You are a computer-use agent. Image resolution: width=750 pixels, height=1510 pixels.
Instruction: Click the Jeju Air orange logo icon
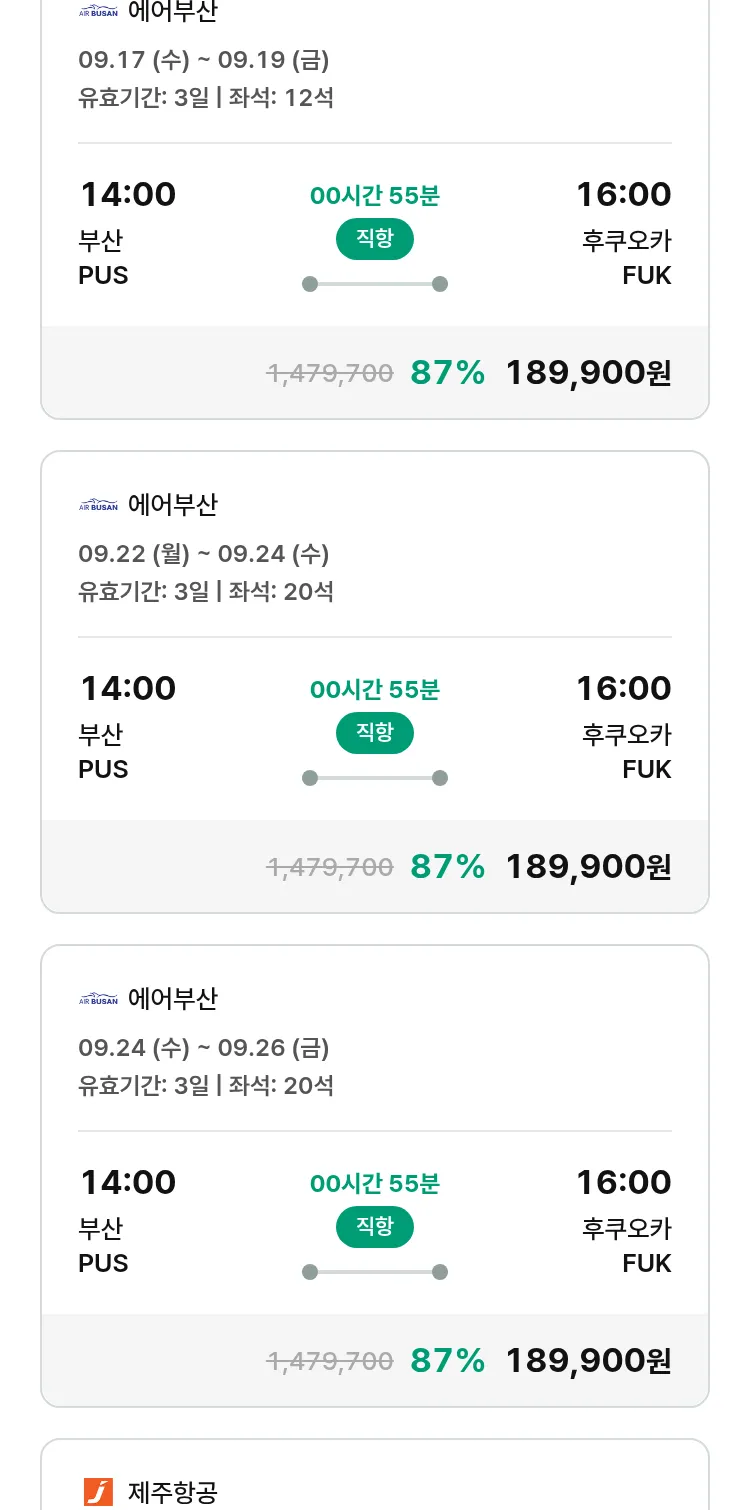pyautogui.click(x=98, y=1492)
